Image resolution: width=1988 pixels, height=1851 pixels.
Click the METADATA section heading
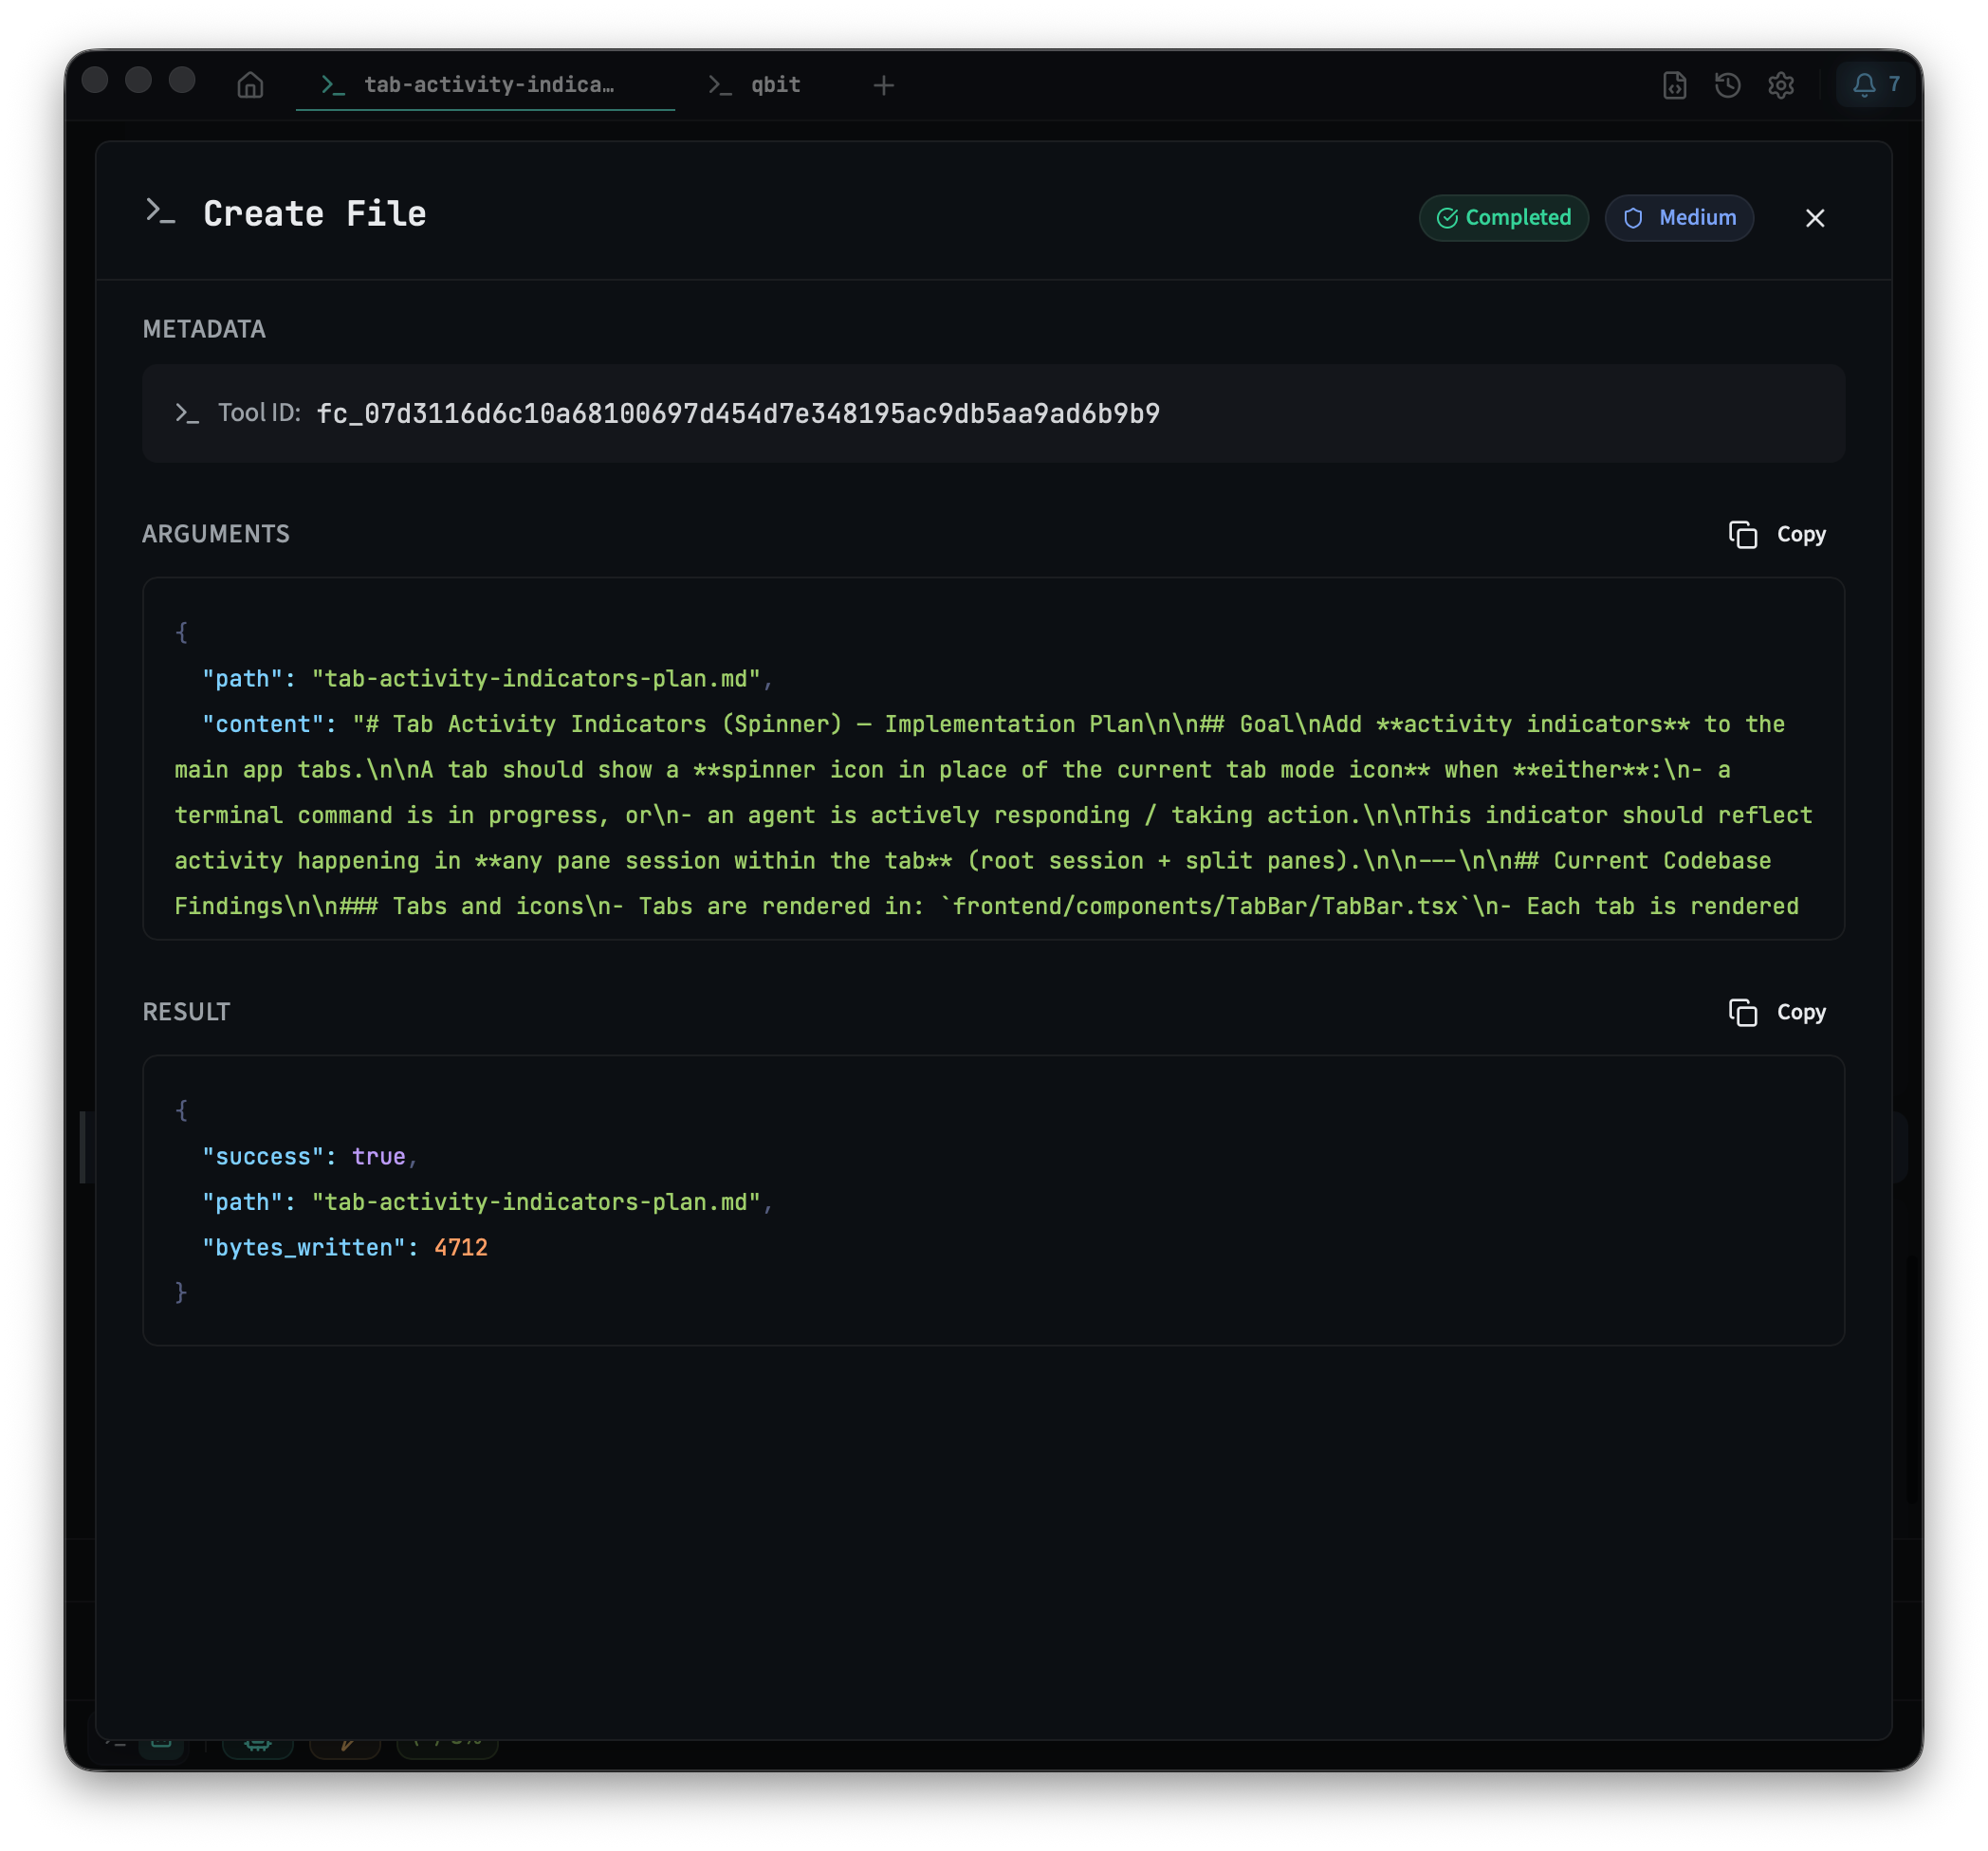click(204, 330)
